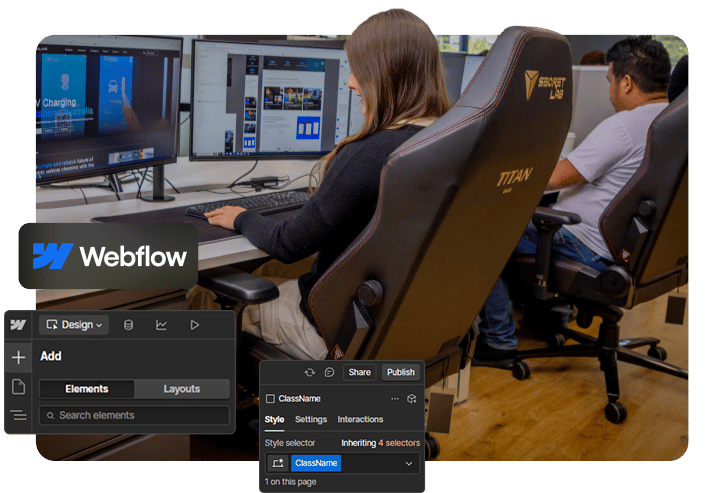Open the comments bubble icon
Screen dimensions: 723x493
point(329,372)
